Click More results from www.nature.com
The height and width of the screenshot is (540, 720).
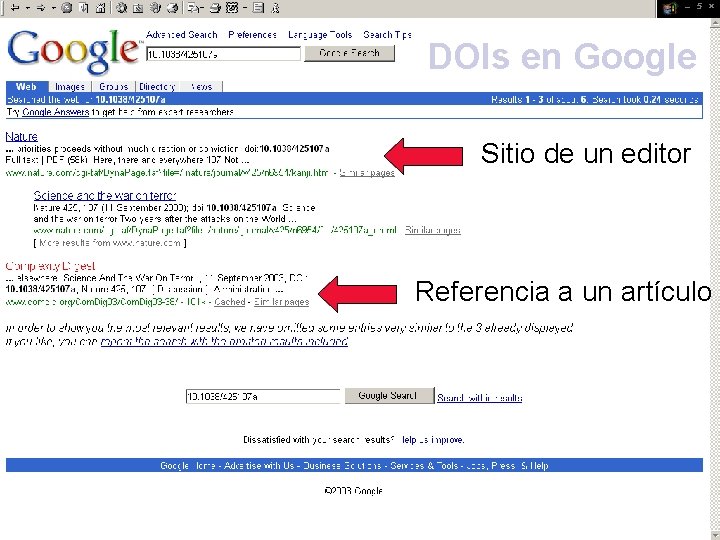click(x=110, y=243)
